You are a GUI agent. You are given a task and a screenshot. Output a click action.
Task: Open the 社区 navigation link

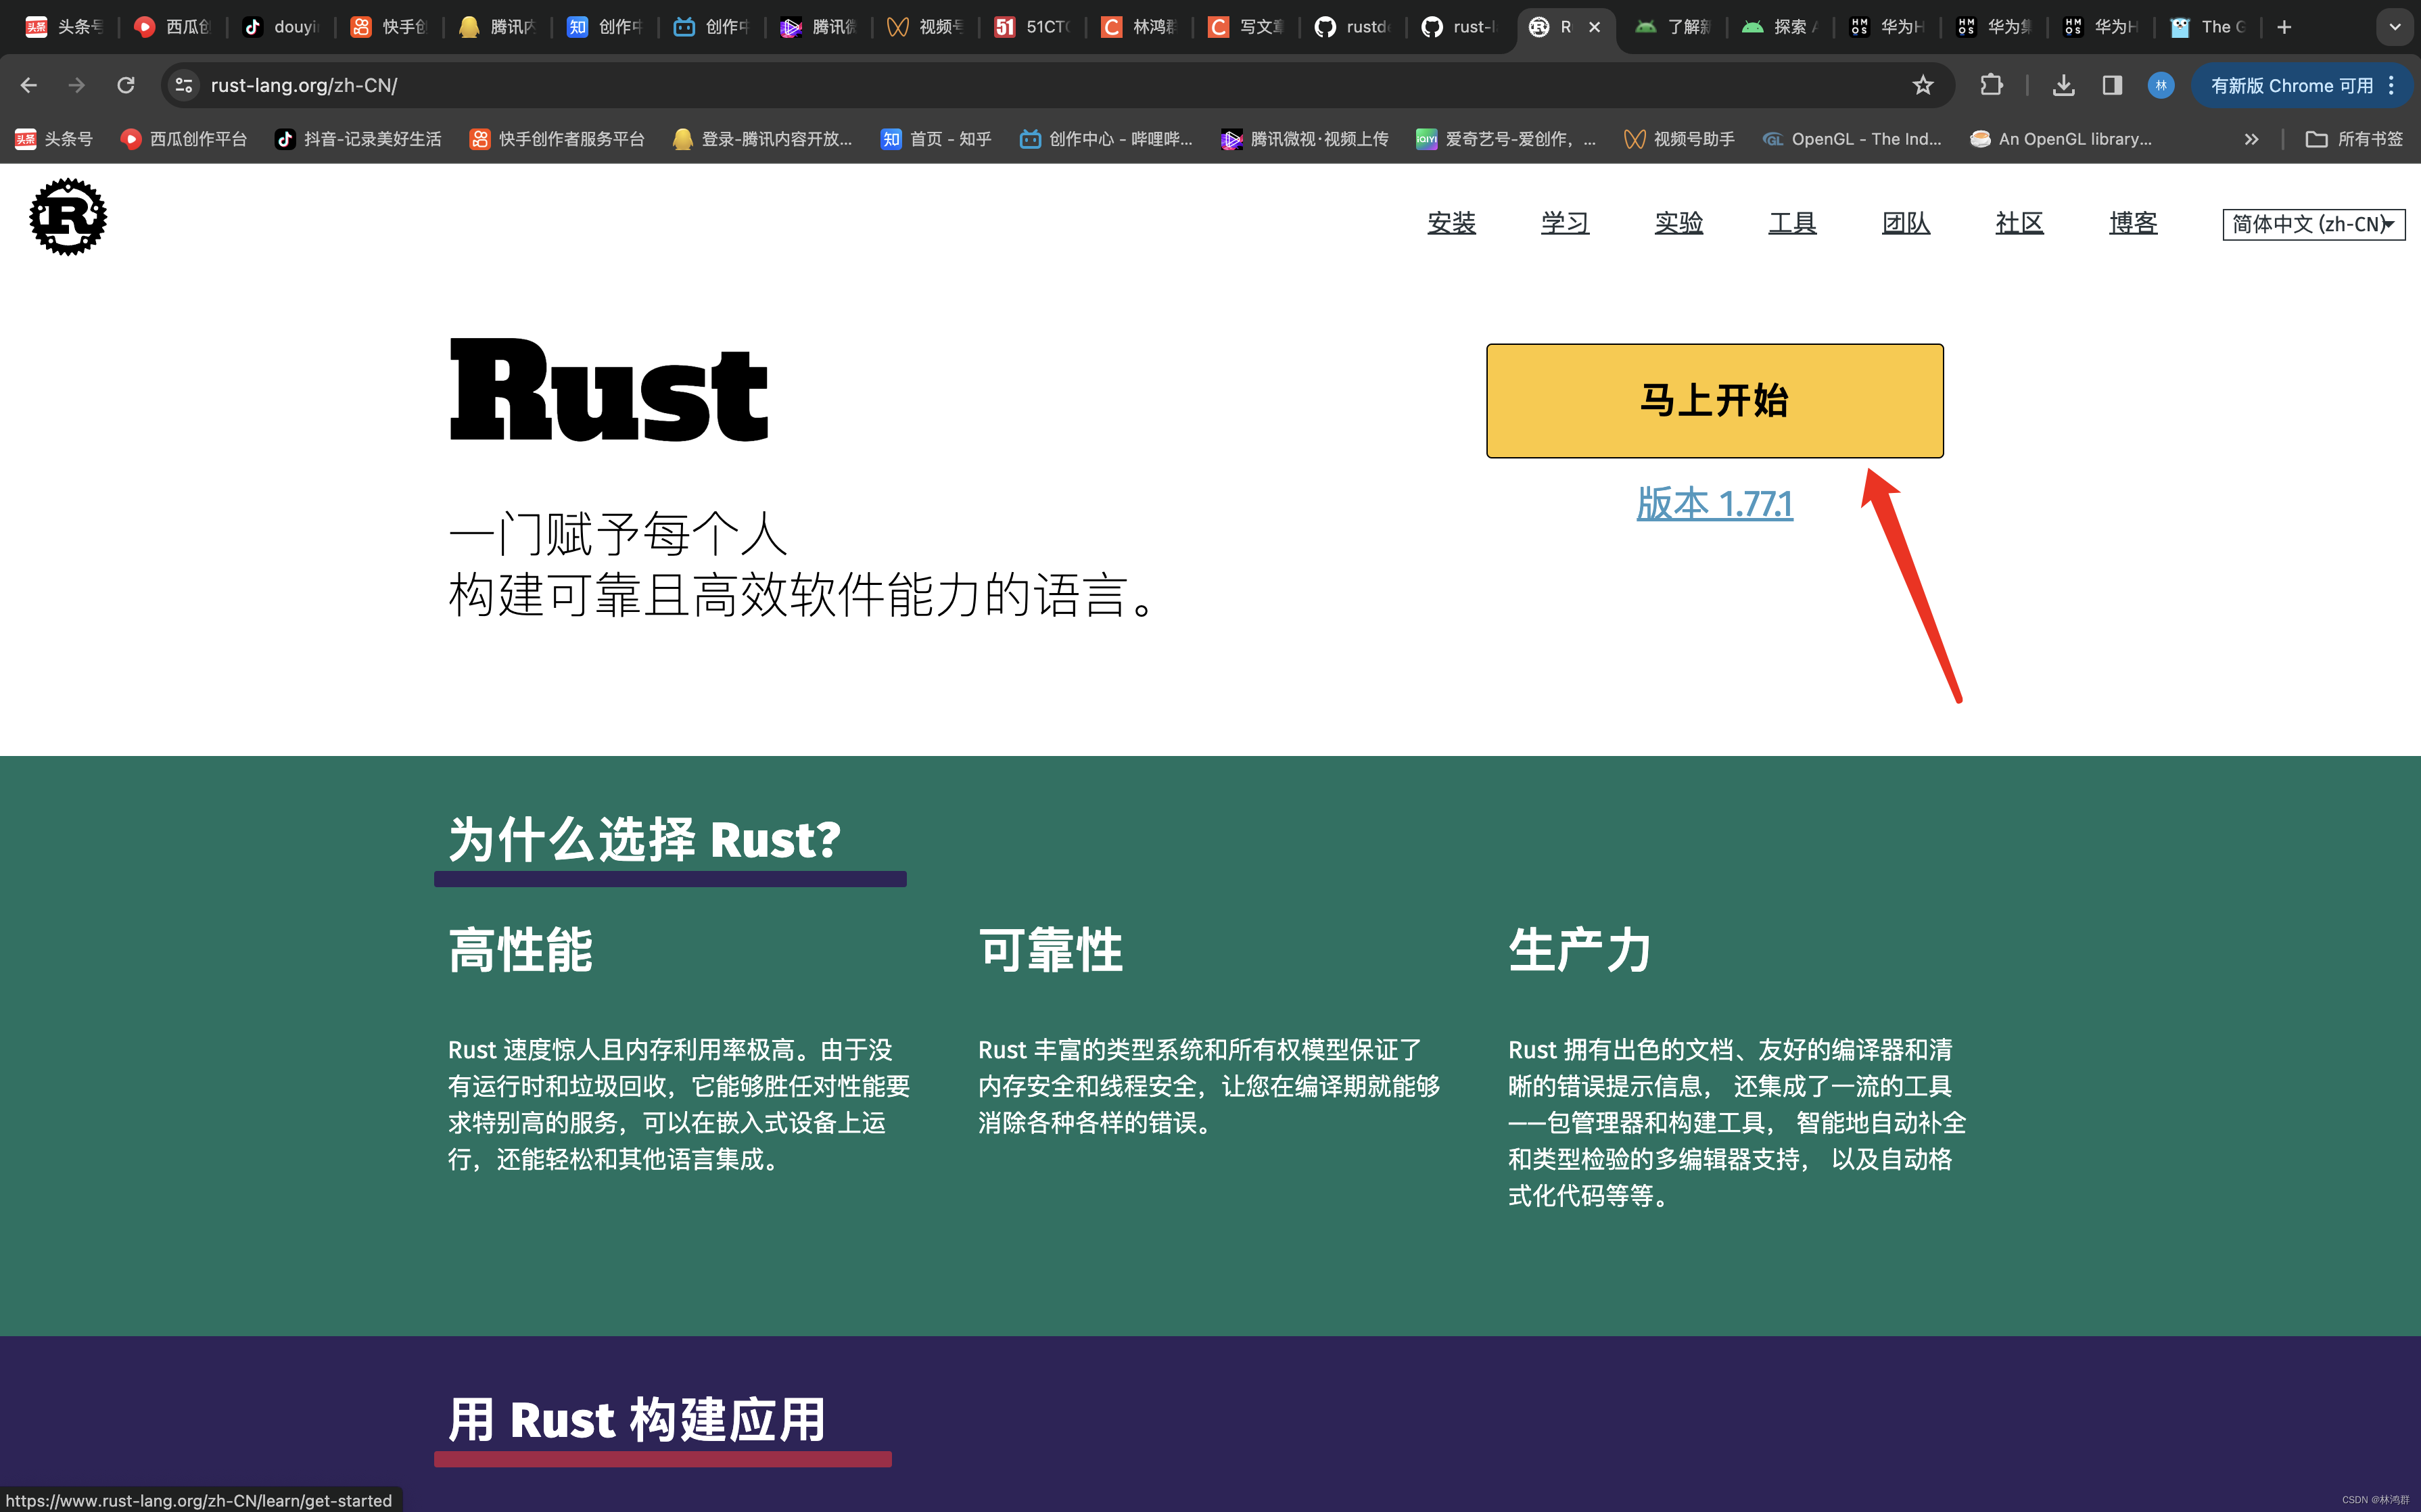click(2019, 223)
